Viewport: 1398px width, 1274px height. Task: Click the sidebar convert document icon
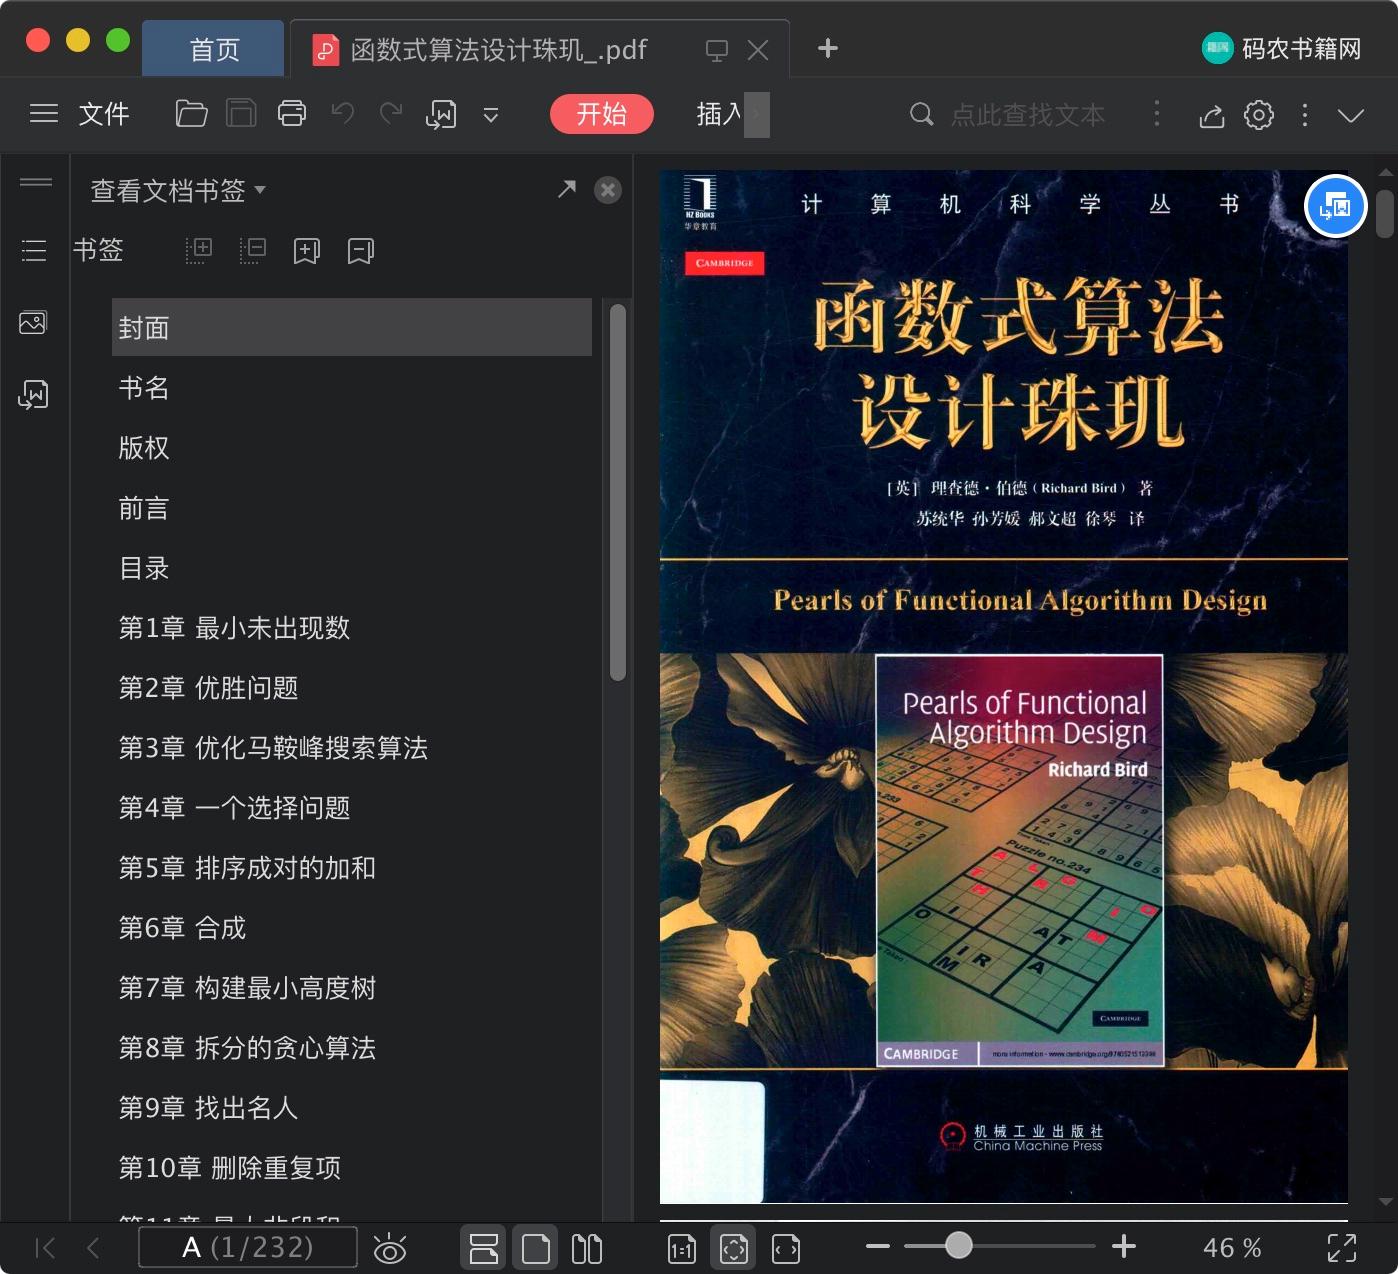pos(33,394)
